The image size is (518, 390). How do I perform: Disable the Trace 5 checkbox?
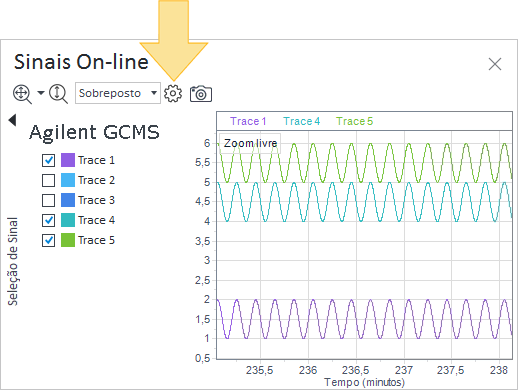coord(49,240)
